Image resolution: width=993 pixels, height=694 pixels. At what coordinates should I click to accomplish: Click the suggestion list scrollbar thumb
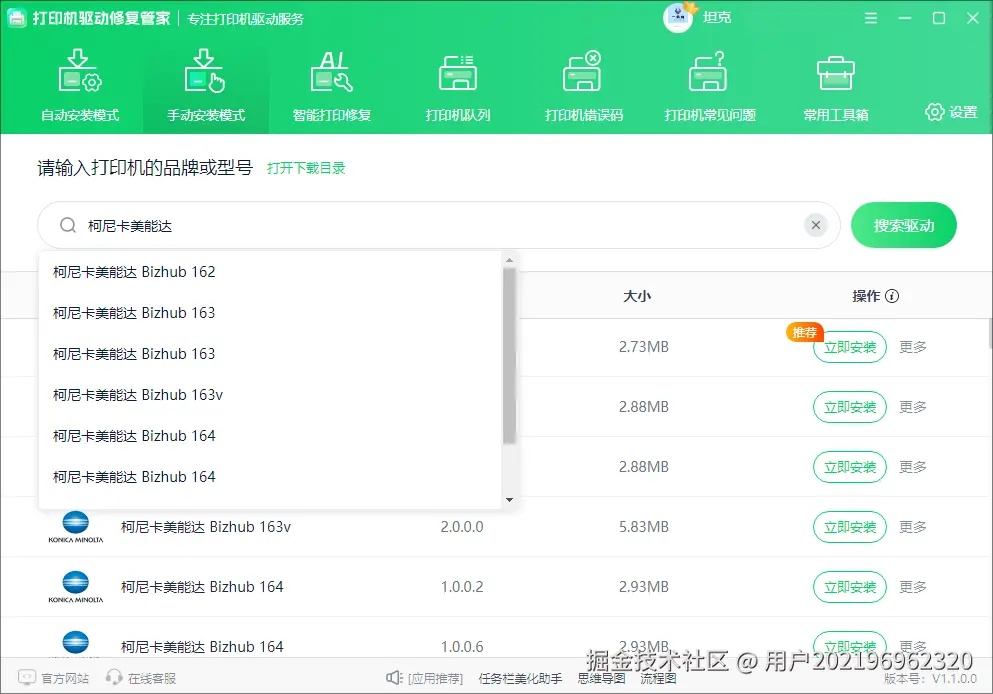click(509, 356)
